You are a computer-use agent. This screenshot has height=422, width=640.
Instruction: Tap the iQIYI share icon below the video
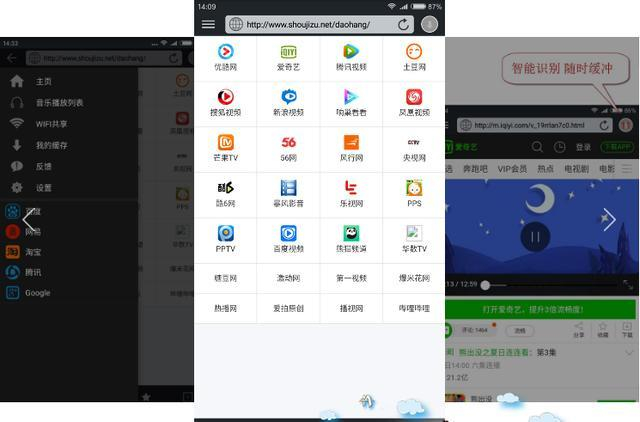click(578, 330)
